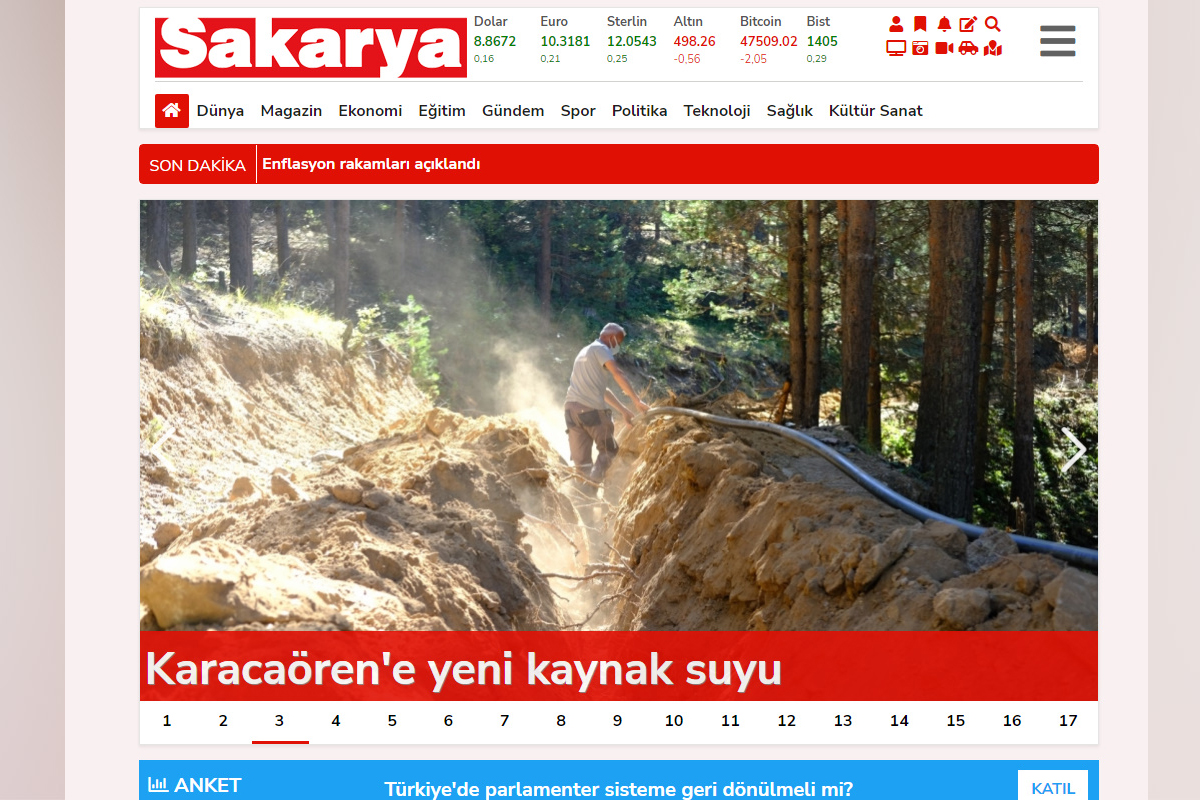The height and width of the screenshot is (800, 1200).
Task: Jump to slide 5
Action: point(392,721)
